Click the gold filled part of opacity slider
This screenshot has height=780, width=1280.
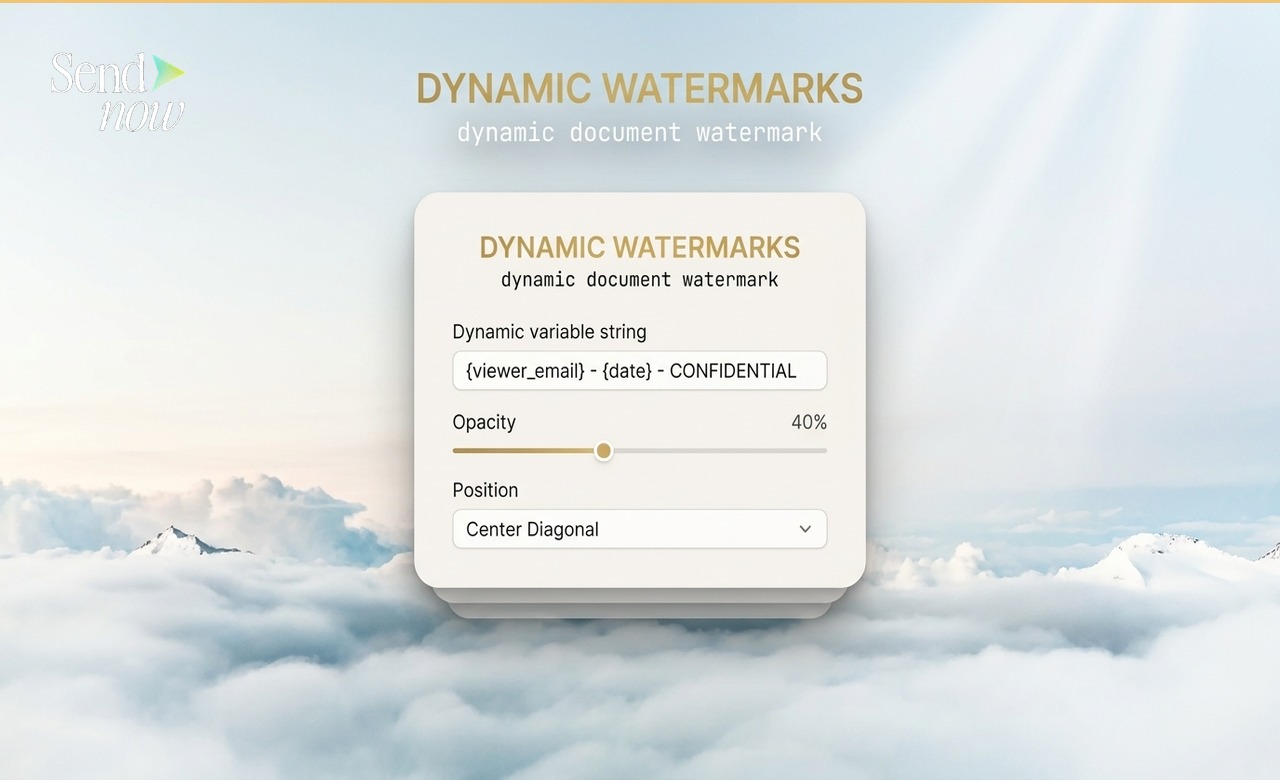tap(525, 451)
